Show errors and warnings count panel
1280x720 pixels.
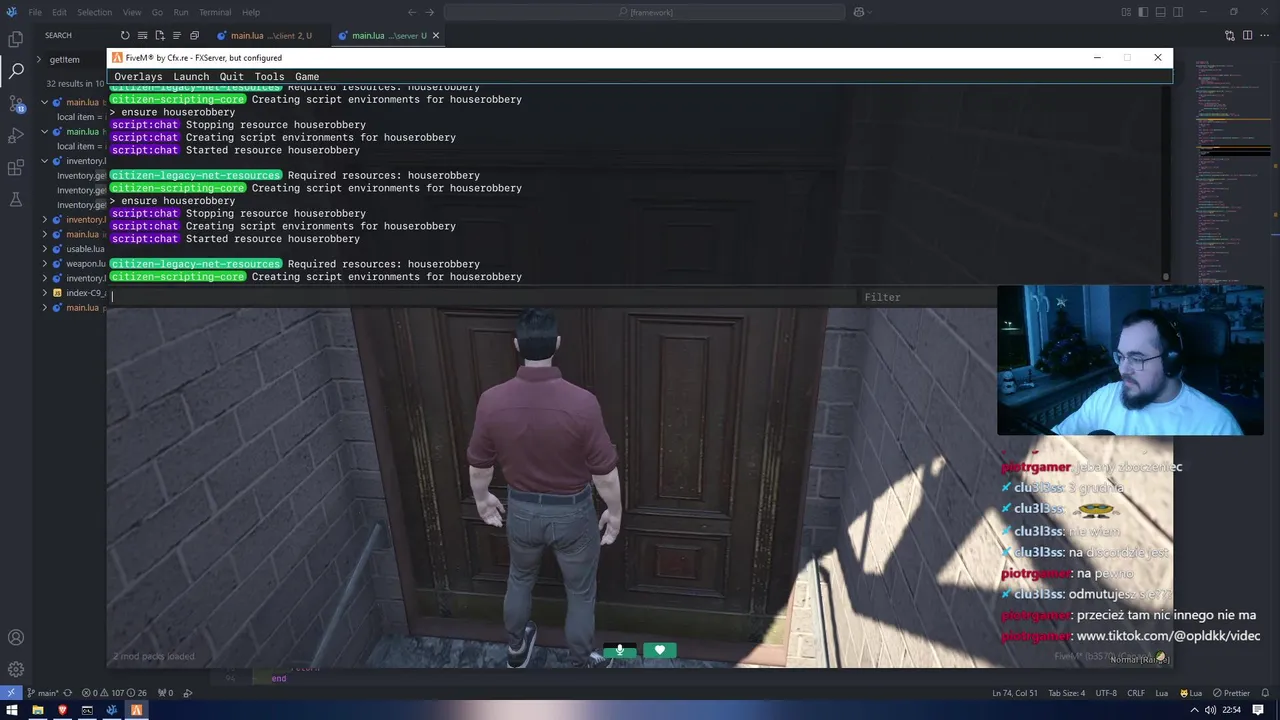click(114, 693)
